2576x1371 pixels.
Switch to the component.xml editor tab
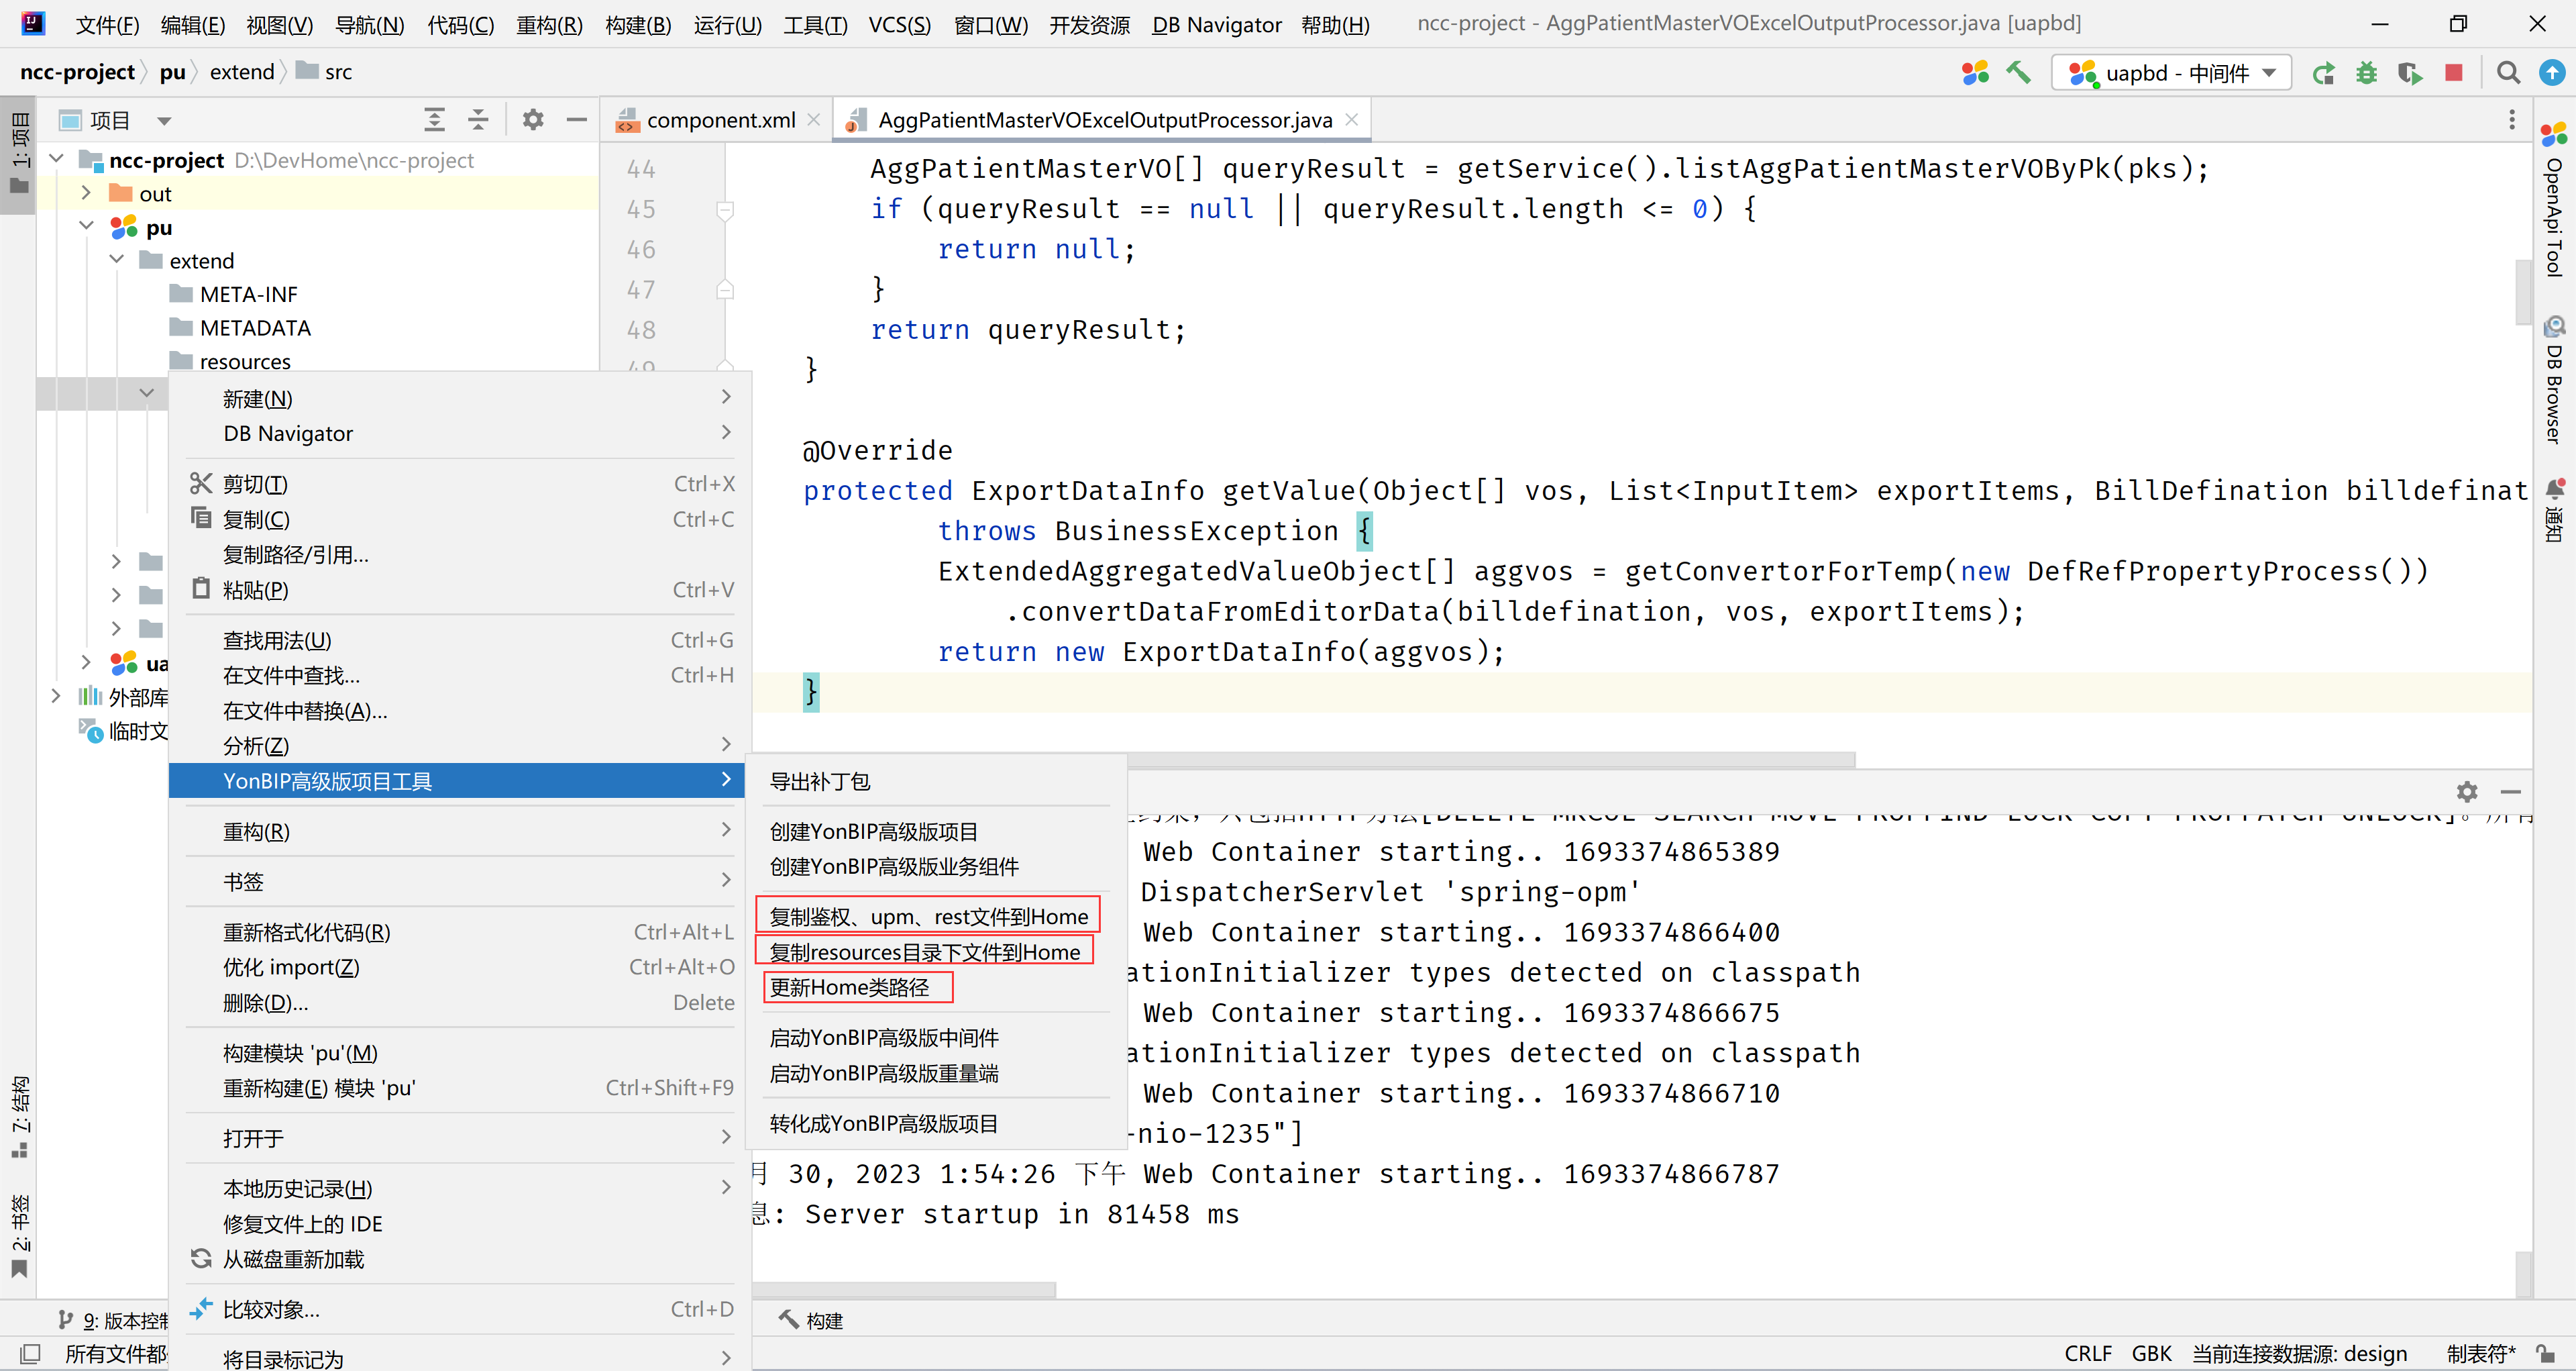tap(720, 120)
